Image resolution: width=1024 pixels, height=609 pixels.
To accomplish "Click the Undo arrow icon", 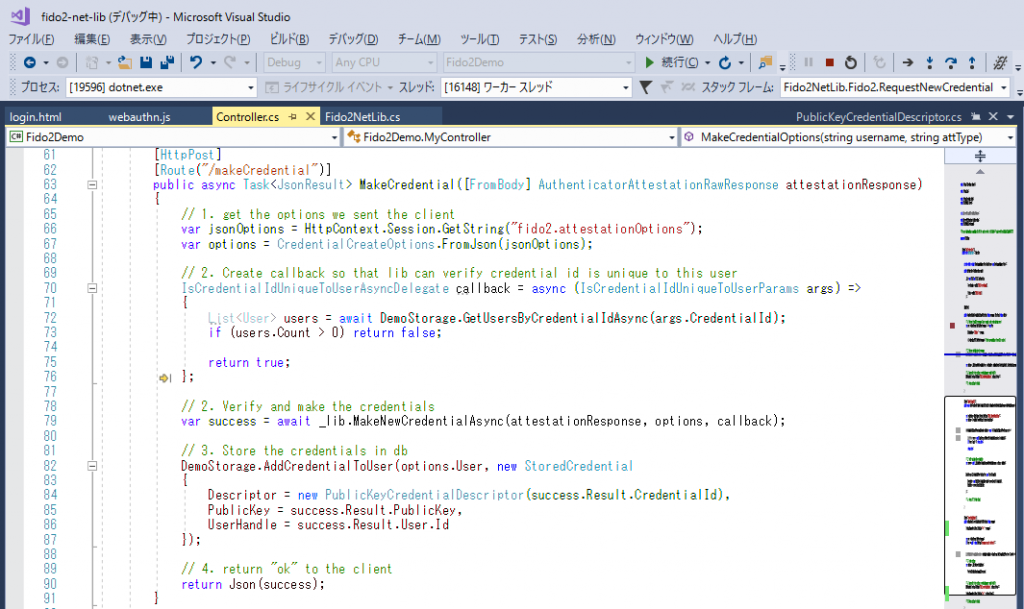I will tap(196, 63).
